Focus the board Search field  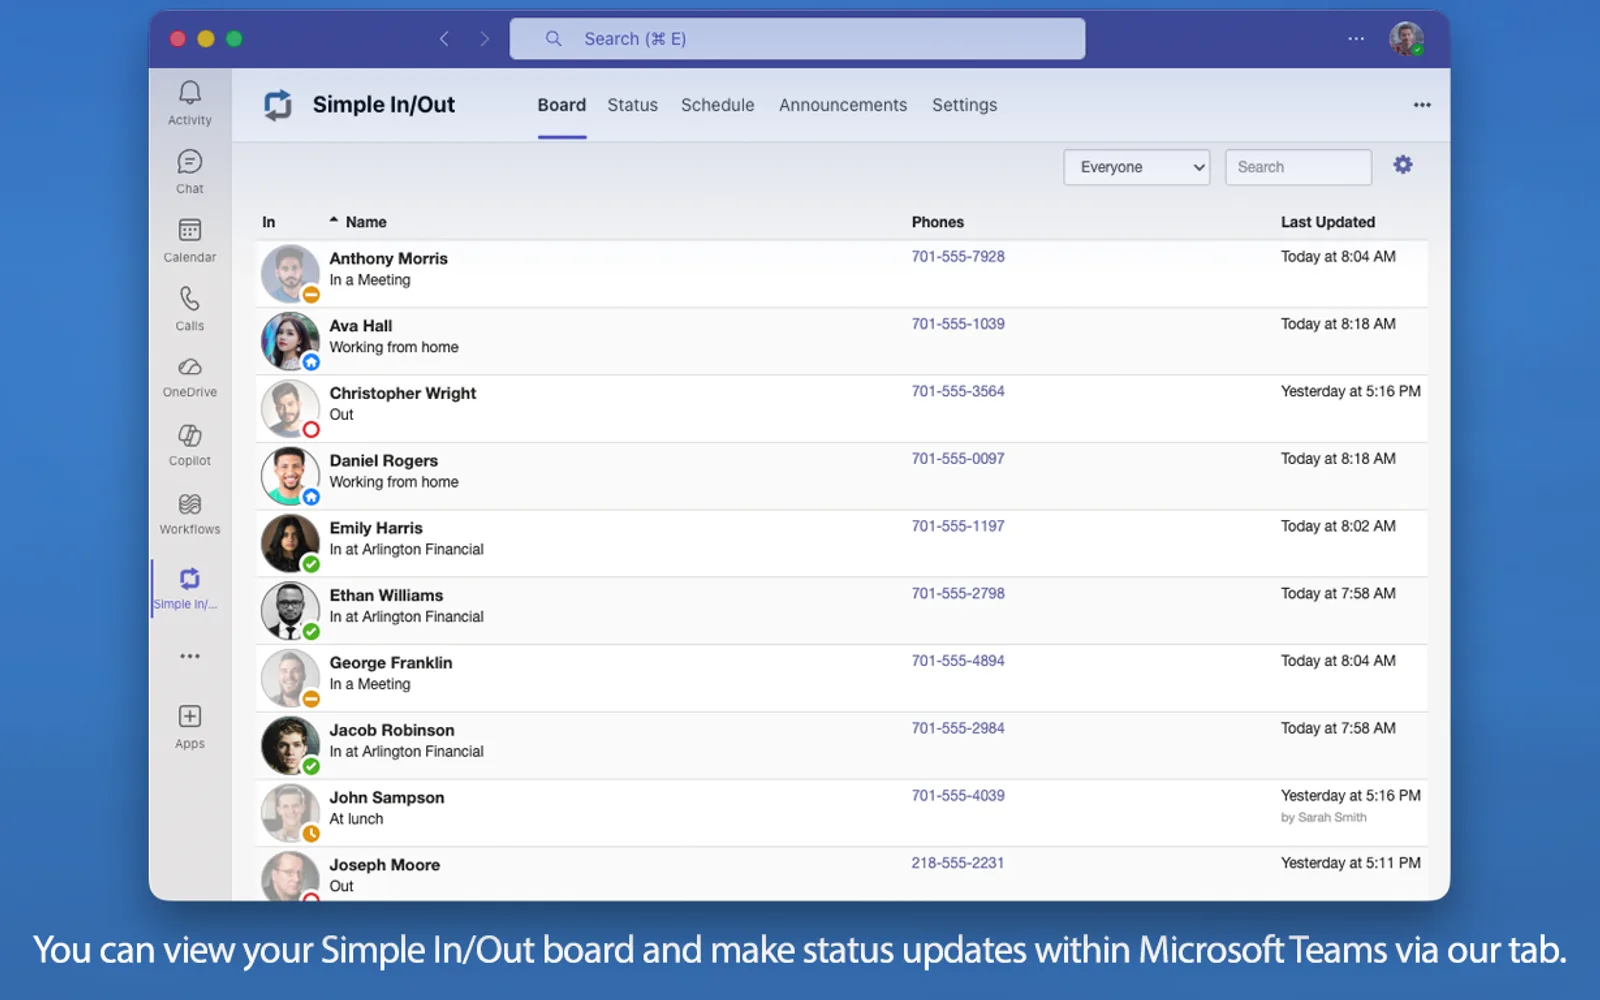(x=1298, y=167)
